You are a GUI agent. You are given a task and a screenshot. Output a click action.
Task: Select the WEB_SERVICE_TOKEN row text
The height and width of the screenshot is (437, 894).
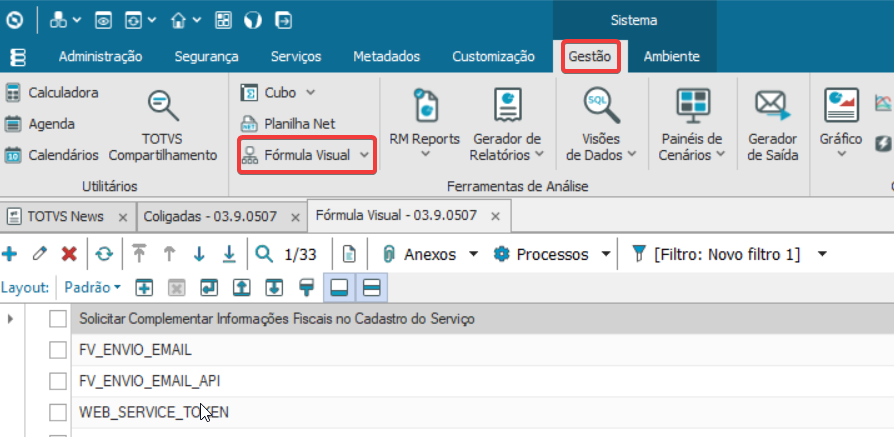coord(154,412)
